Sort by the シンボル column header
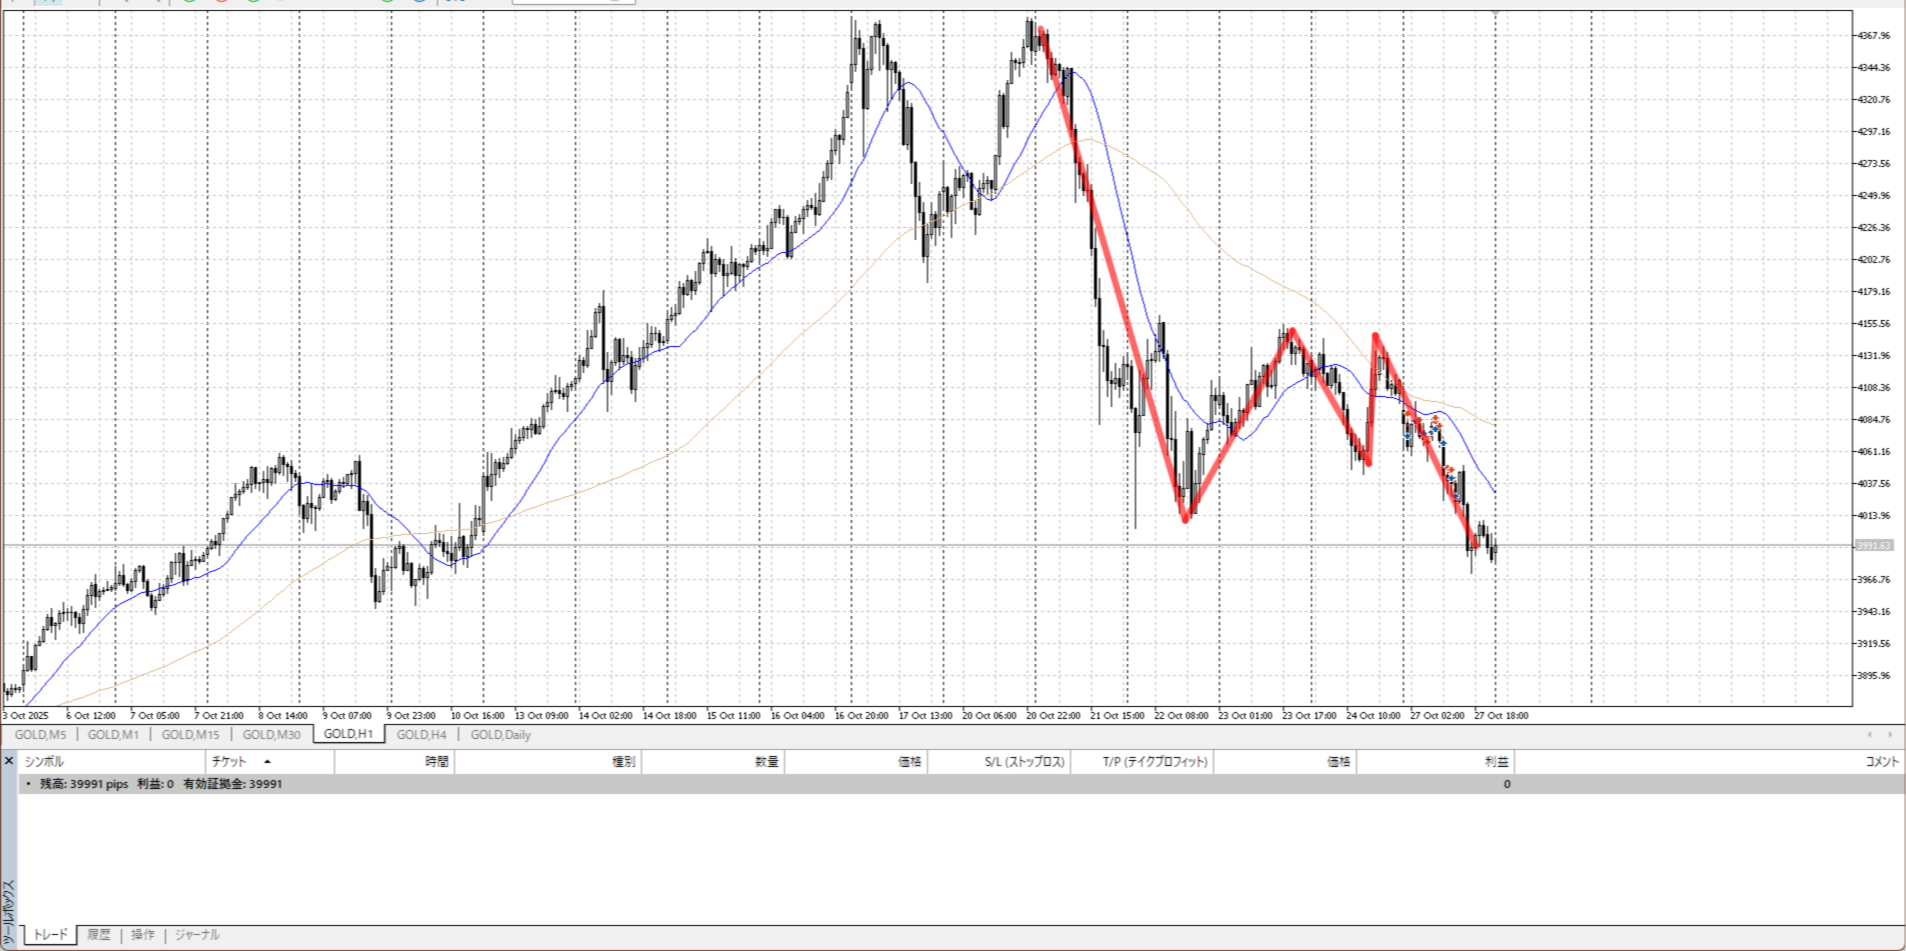1906x951 pixels. 44,762
